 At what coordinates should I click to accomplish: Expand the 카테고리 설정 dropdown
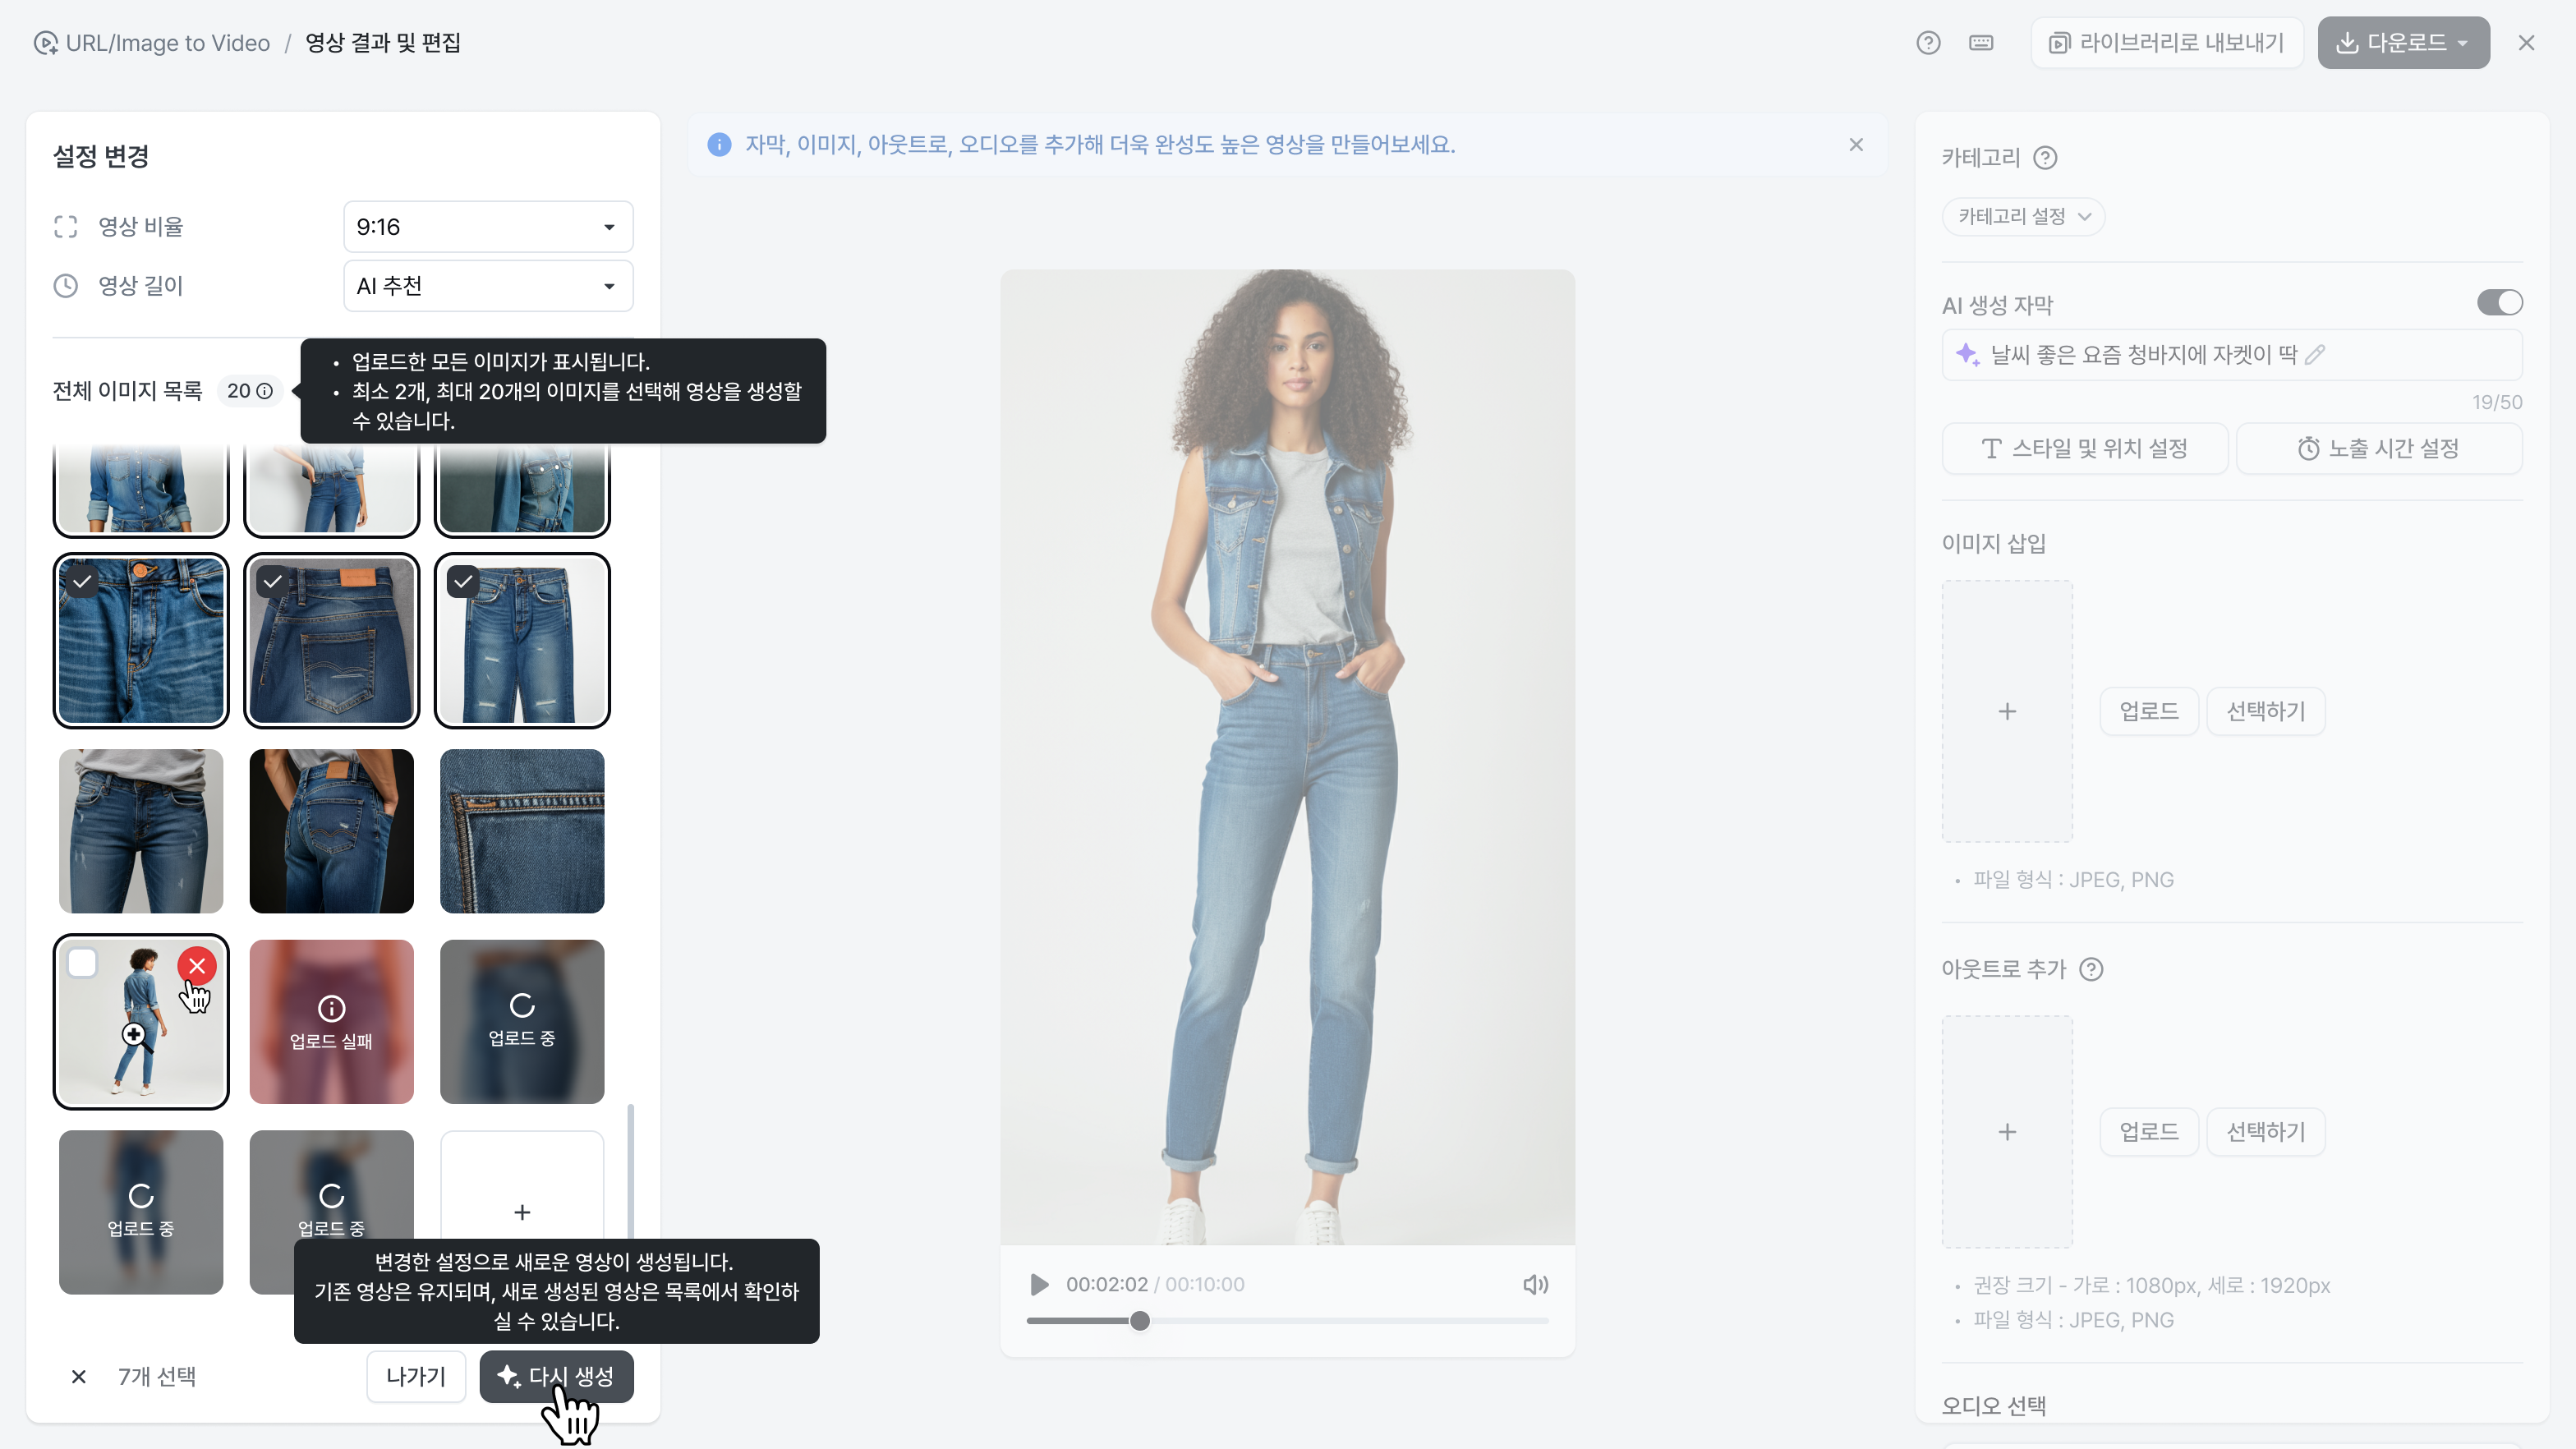tap(2023, 216)
